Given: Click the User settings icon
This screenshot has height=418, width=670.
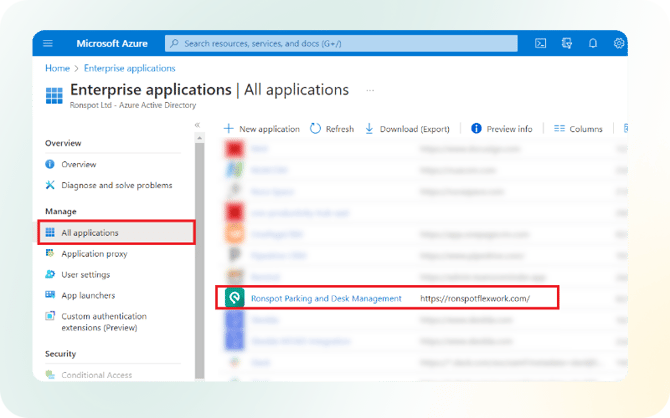Looking at the screenshot, I should 50,274.
